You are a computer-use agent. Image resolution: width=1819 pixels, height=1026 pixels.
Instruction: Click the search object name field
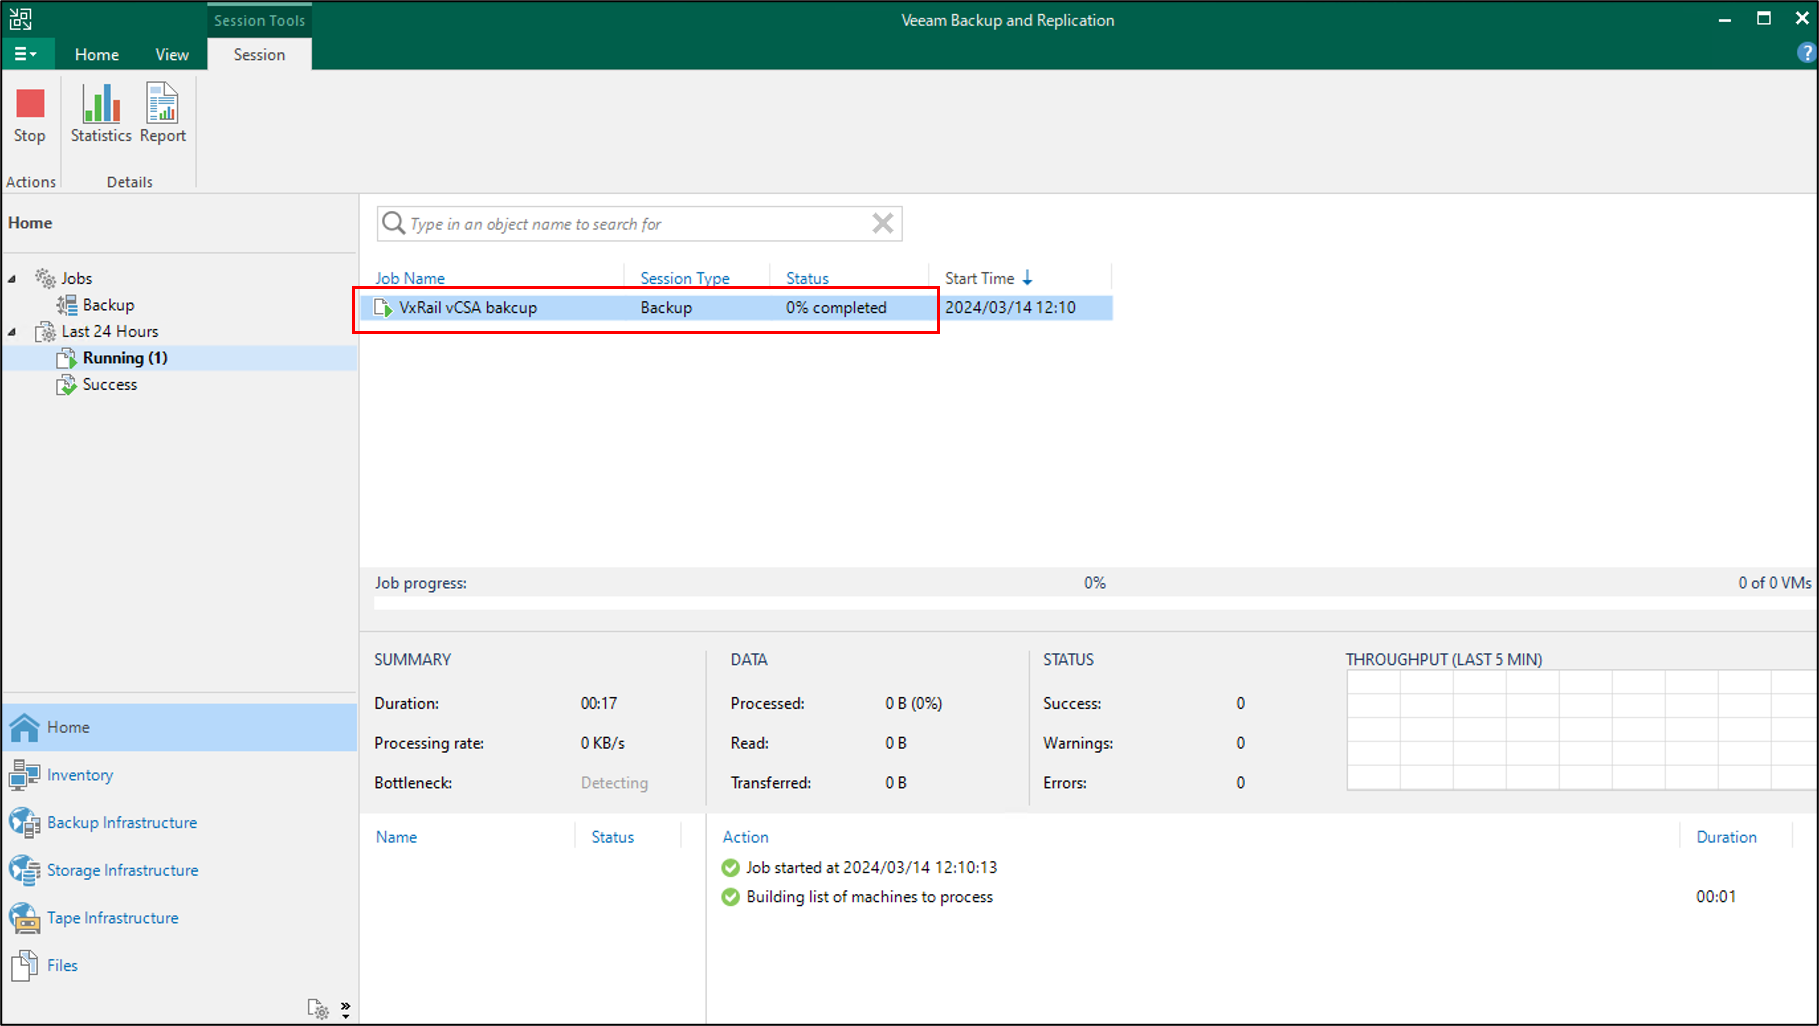pos(638,224)
